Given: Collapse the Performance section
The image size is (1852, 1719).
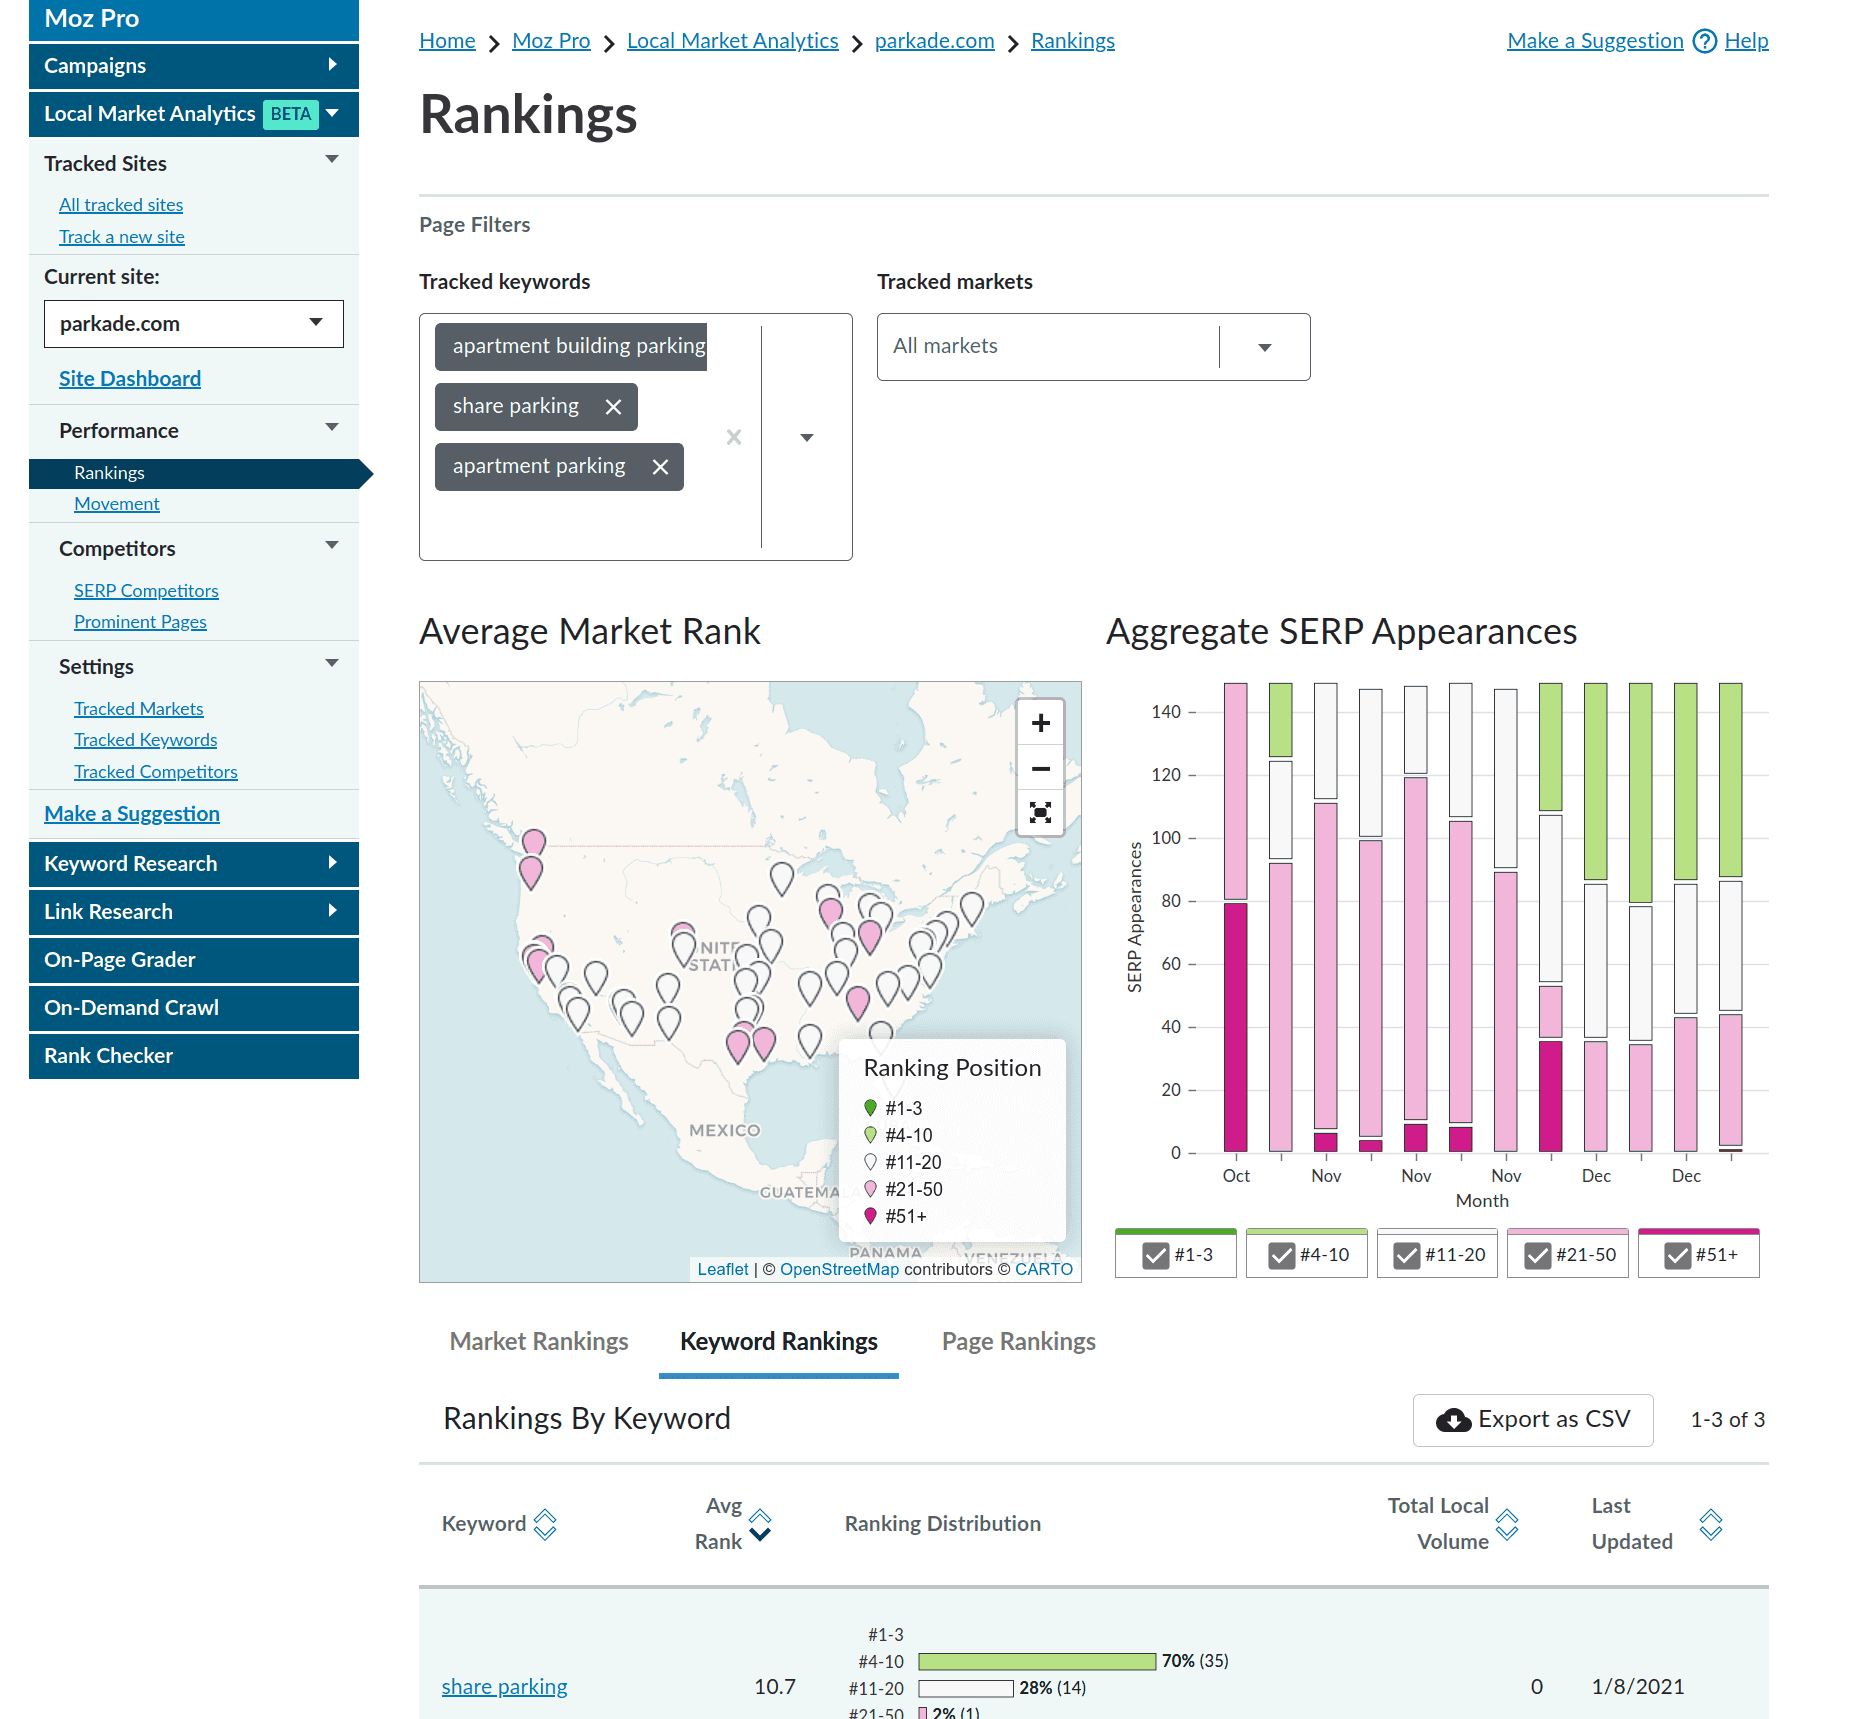Looking at the screenshot, I should 333,428.
